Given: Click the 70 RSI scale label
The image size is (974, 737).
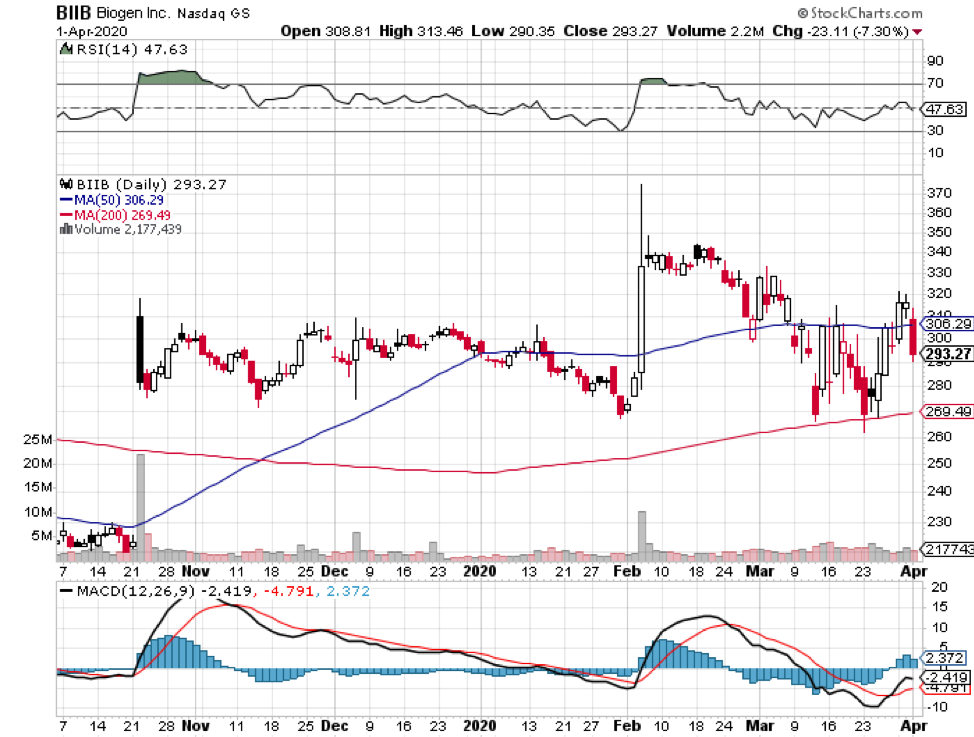Looking at the screenshot, I should (x=935, y=83).
